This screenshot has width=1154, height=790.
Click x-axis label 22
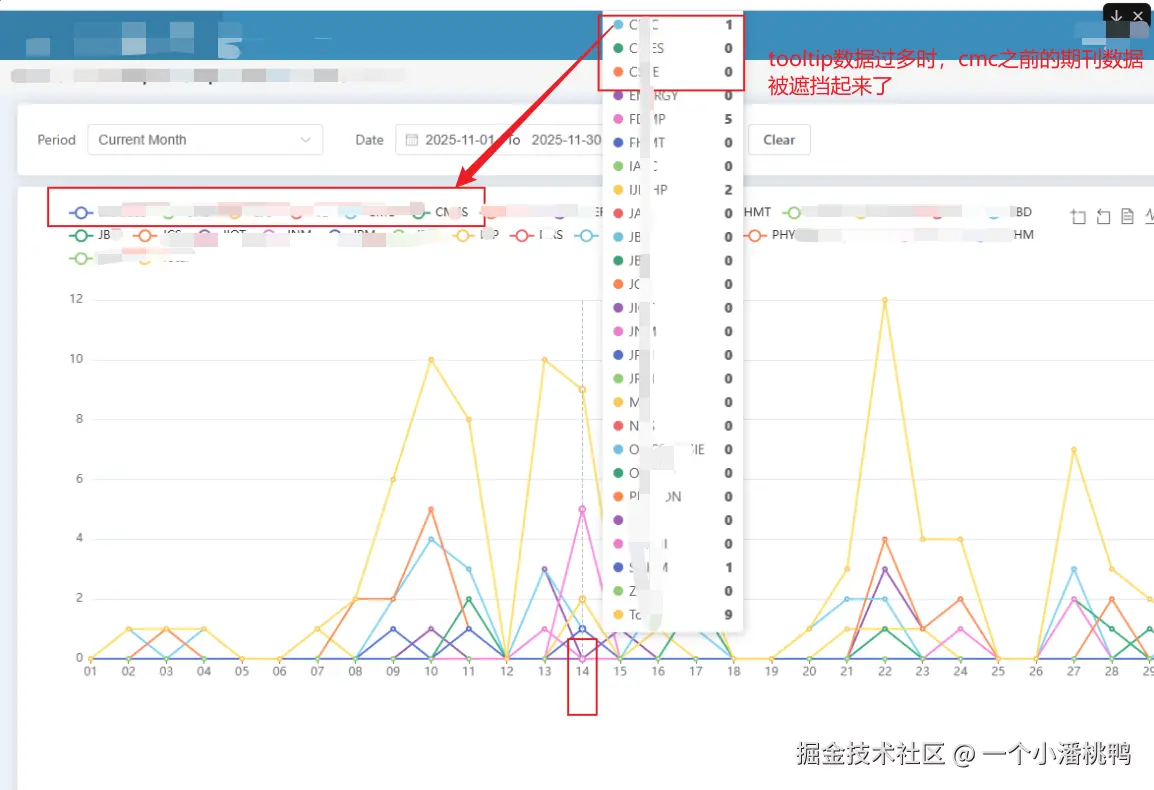pyautogui.click(x=885, y=671)
